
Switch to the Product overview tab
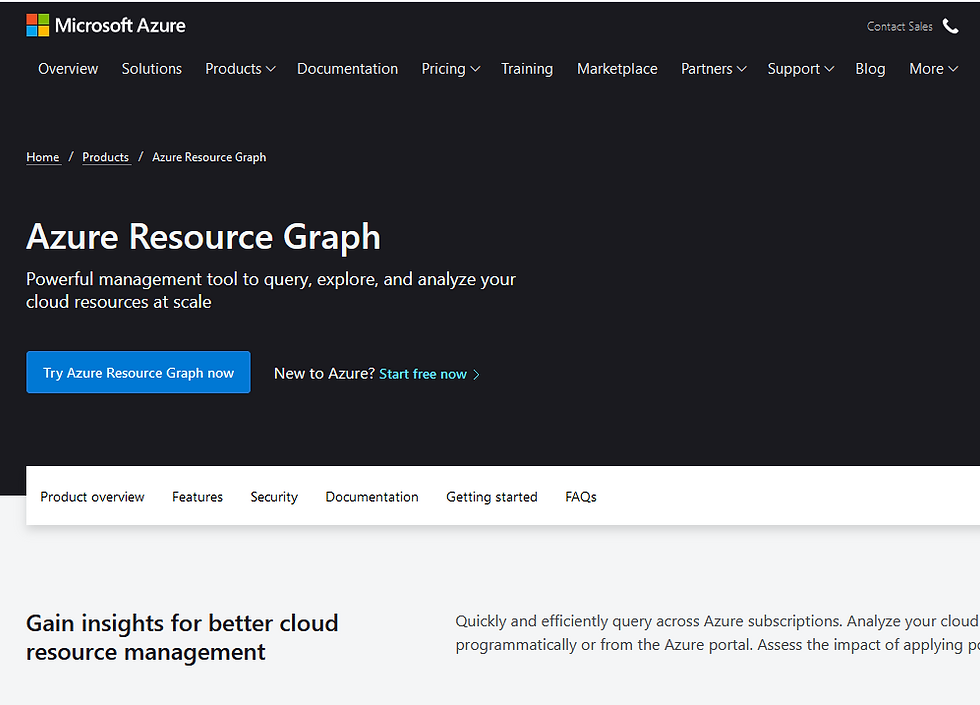point(92,497)
